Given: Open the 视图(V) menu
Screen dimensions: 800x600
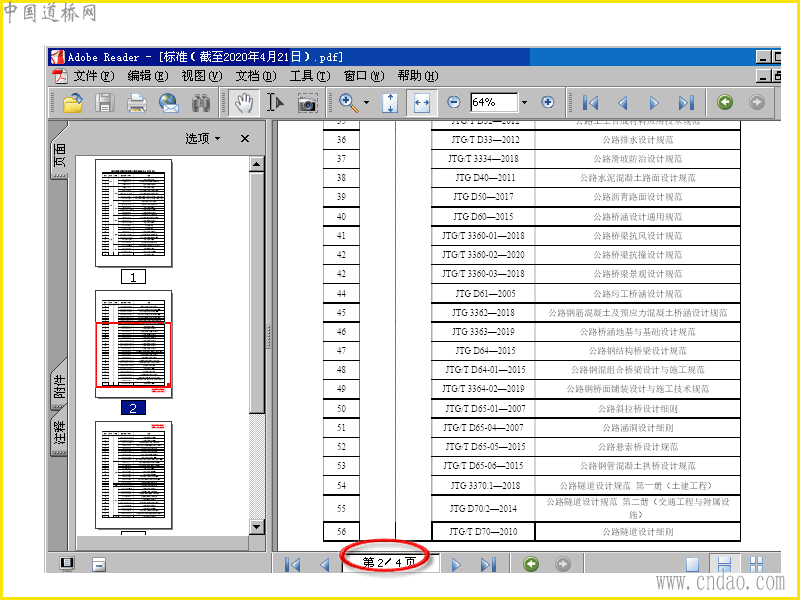Looking at the screenshot, I should pyautogui.click(x=202, y=76).
